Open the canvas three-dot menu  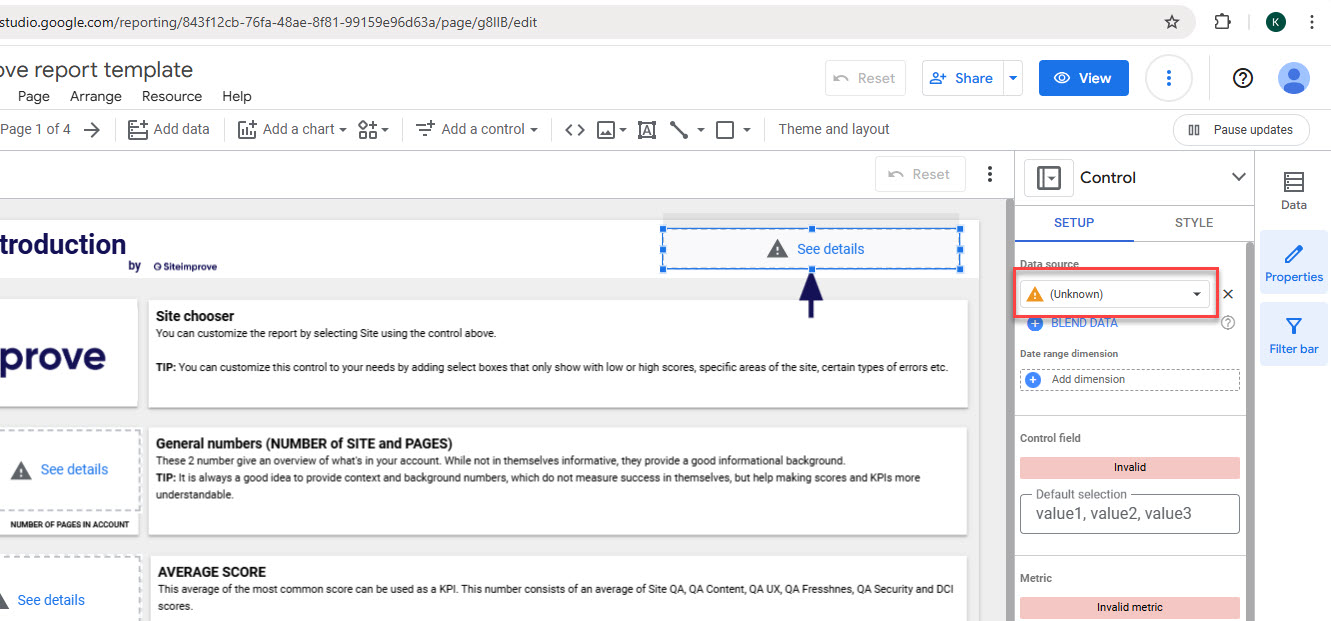click(990, 174)
